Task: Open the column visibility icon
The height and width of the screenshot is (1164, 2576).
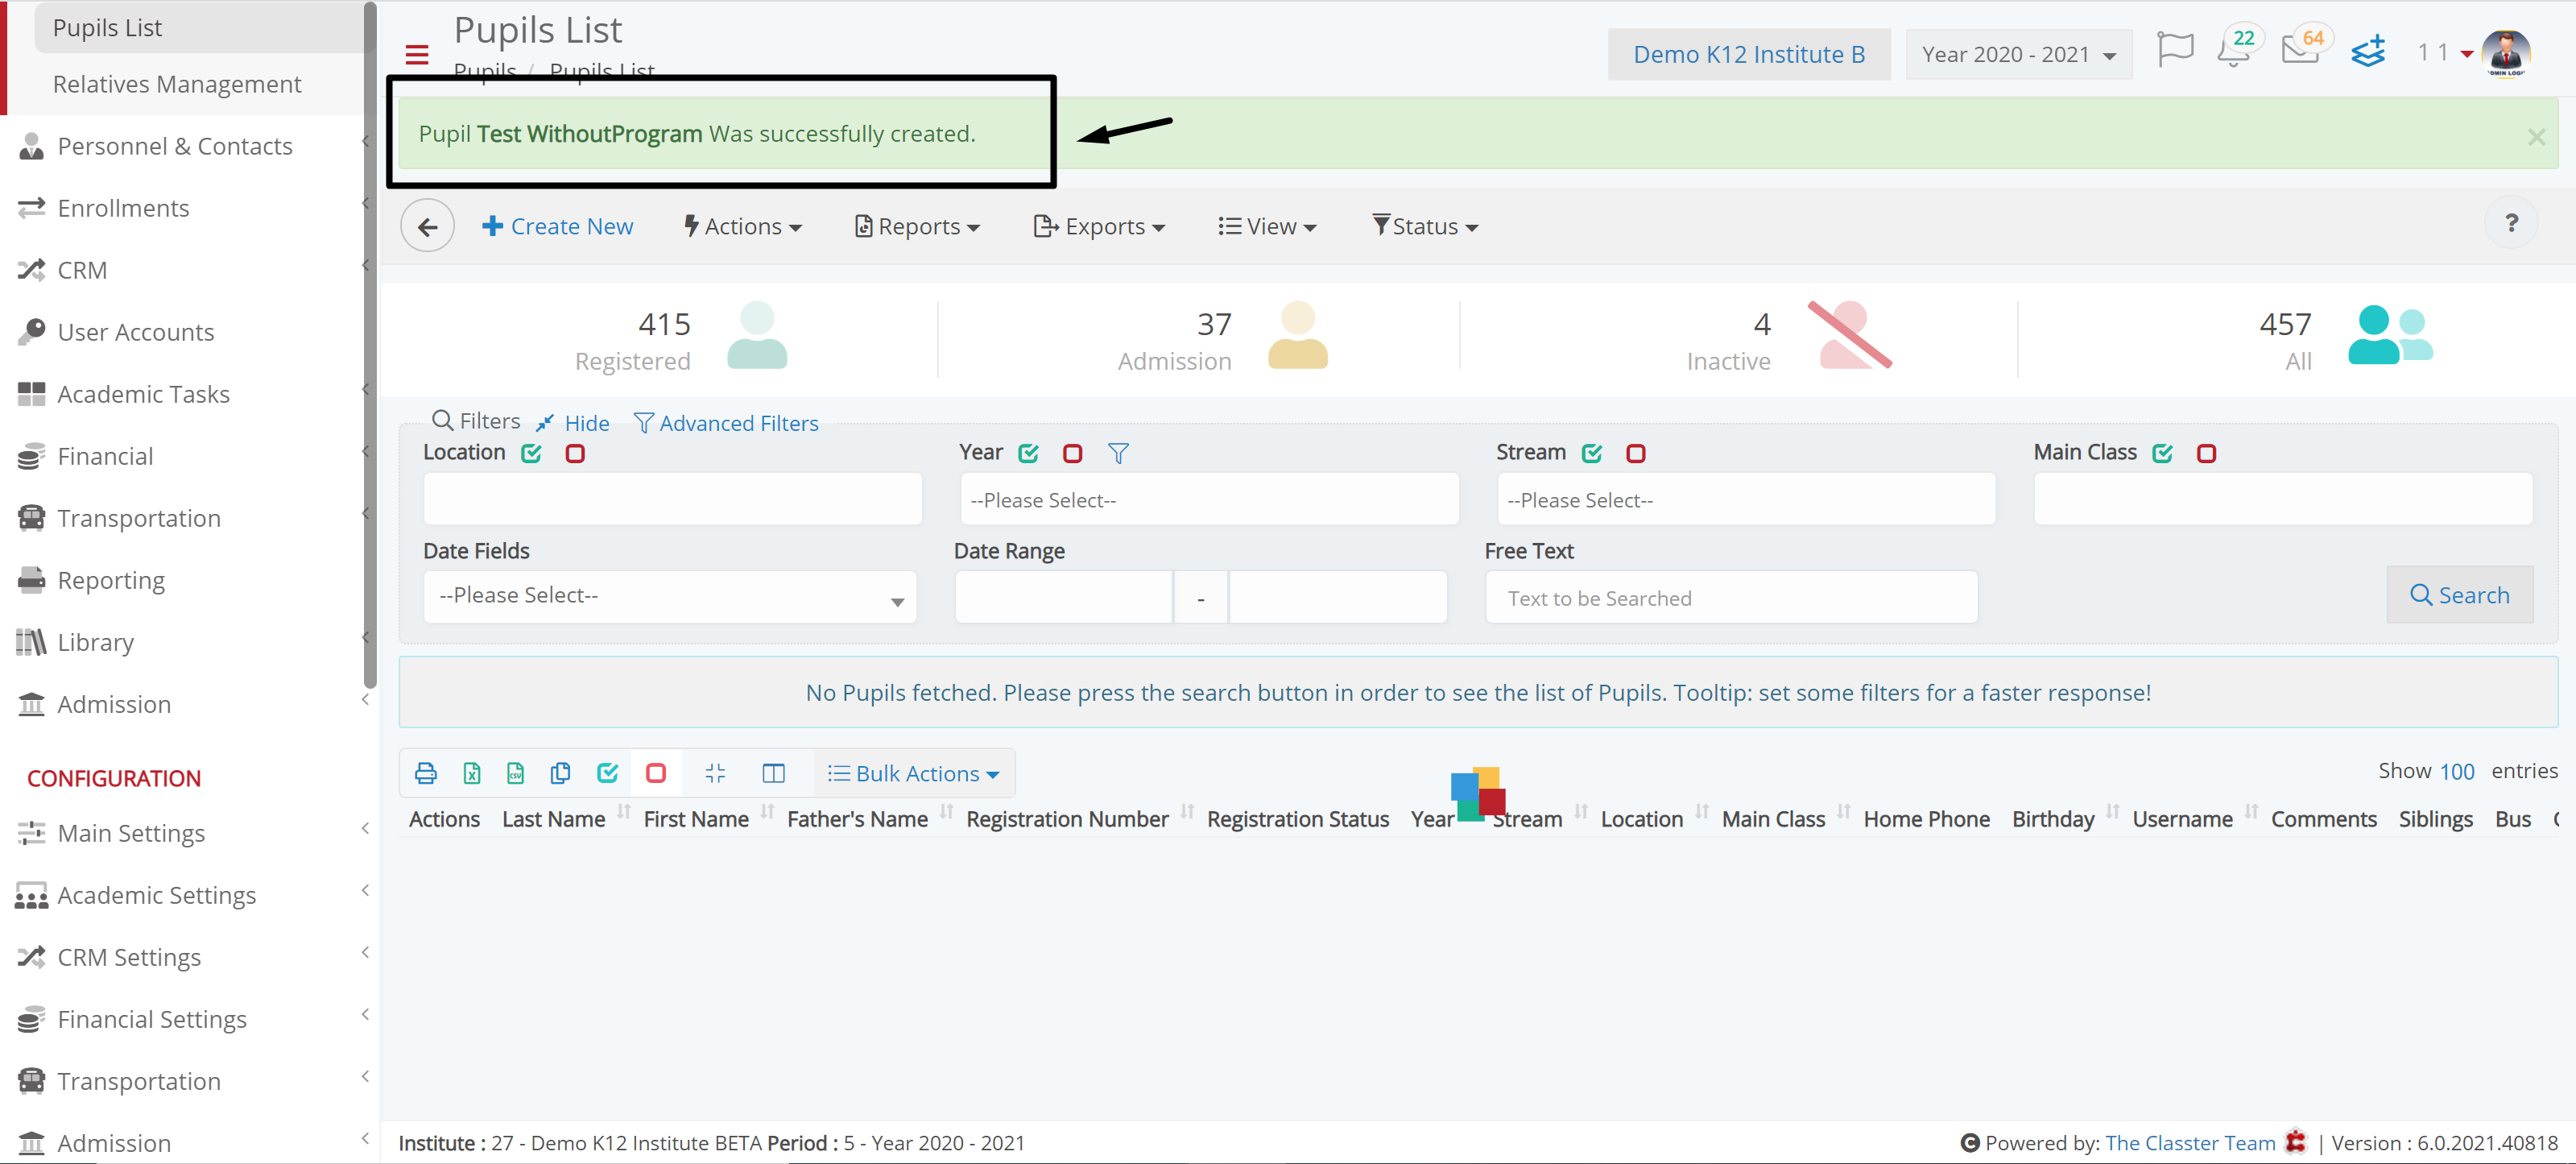Action: (773, 773)
